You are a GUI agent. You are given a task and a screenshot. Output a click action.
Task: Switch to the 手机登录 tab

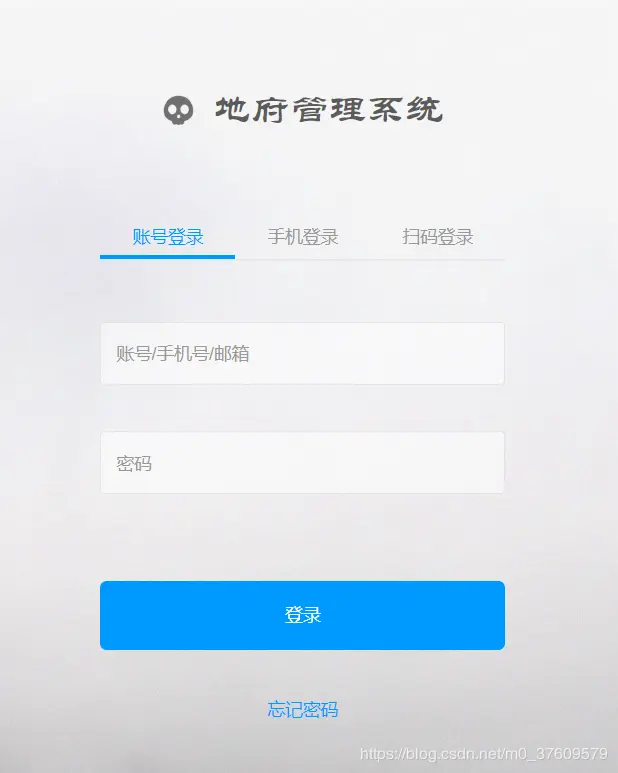(x=303, y=237)
